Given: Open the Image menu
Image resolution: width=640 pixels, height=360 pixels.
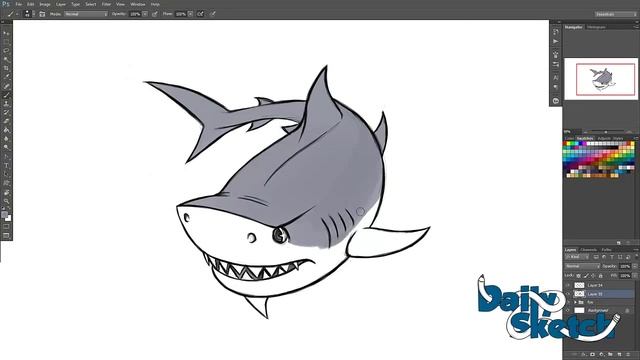Looking at the screenshot, I should [x=45, y=4].
